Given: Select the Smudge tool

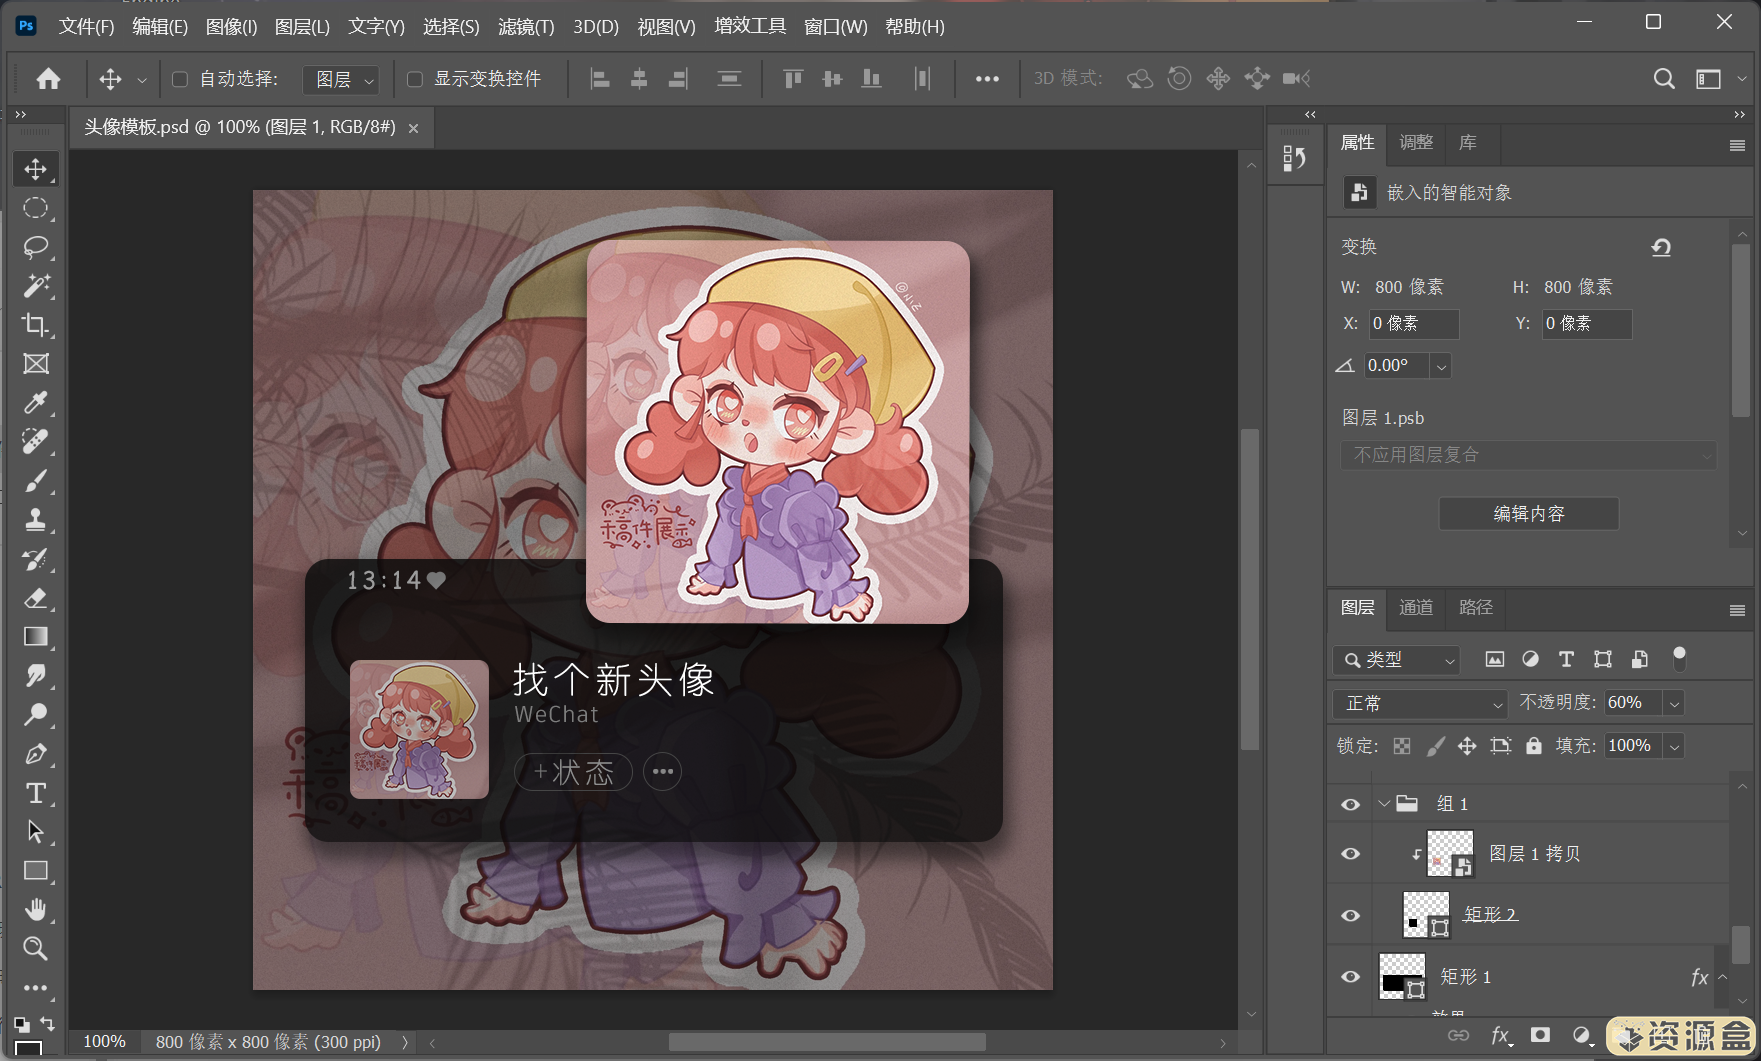Looking at the screenshot, I should click(36, 676).
